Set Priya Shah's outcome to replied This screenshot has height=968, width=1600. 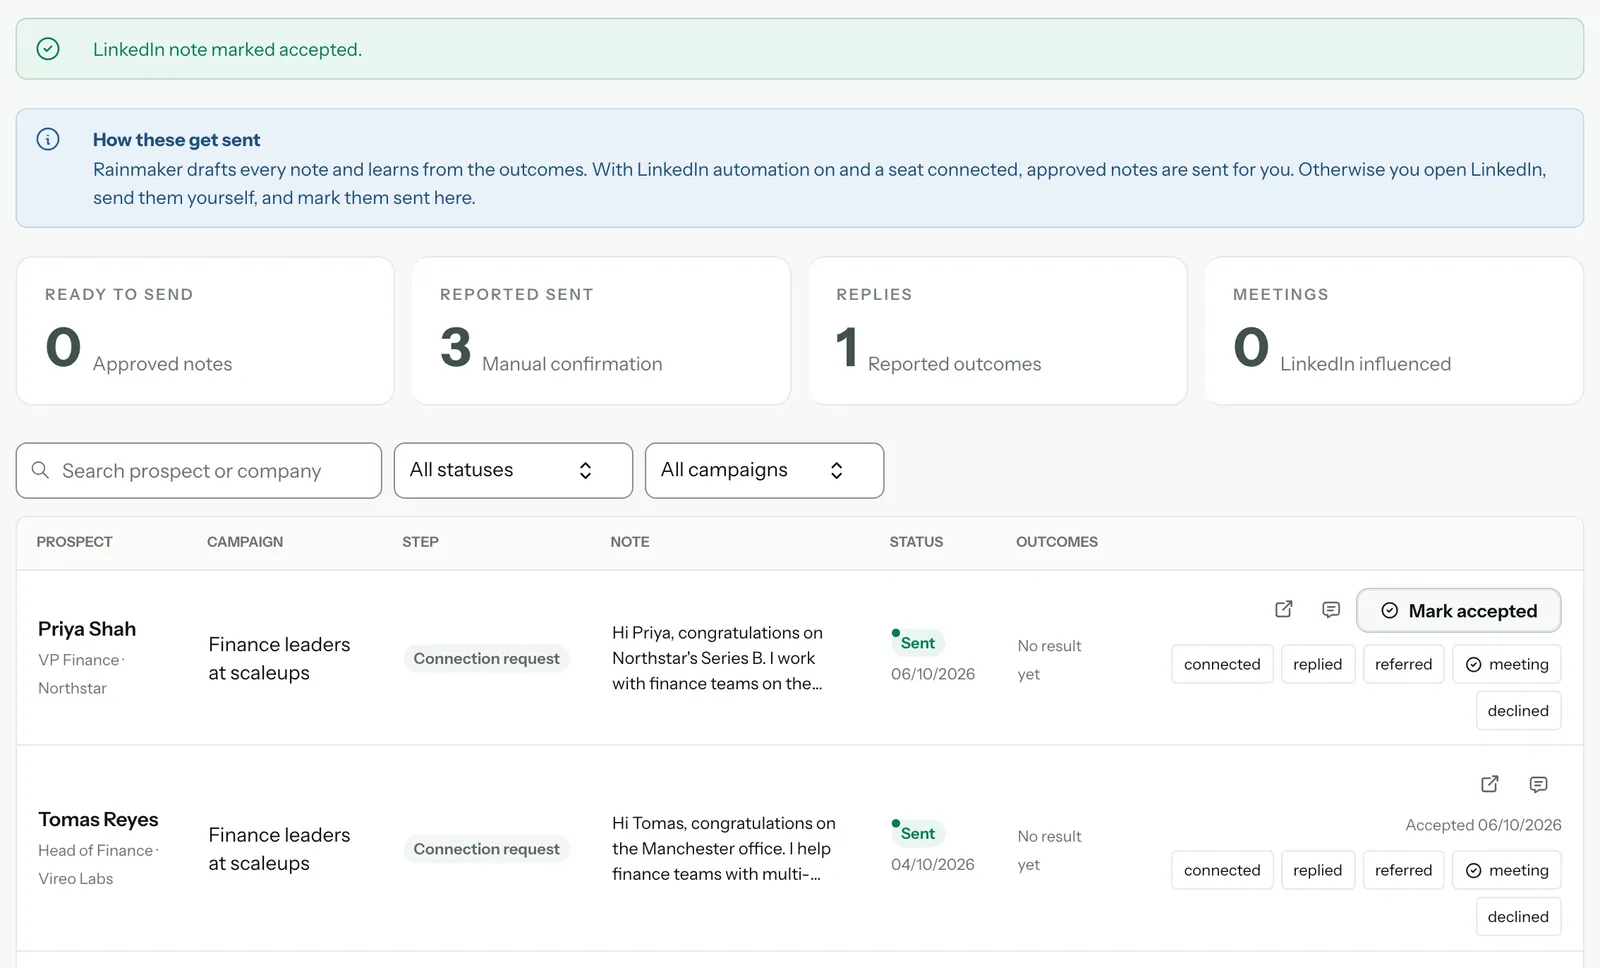1317,664
